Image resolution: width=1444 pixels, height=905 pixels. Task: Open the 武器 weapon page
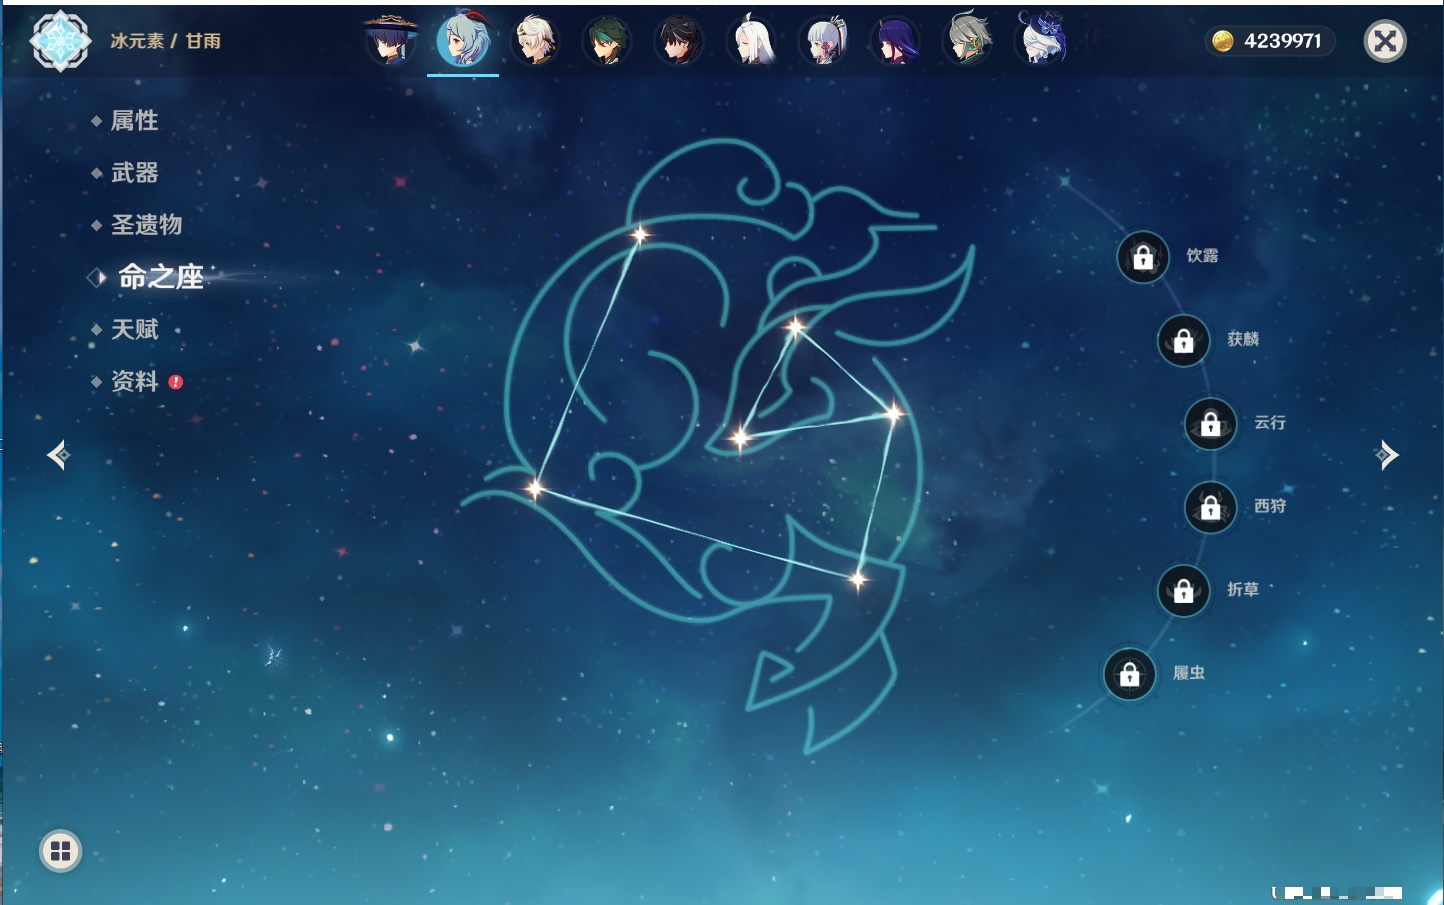[x=134, y=173]
